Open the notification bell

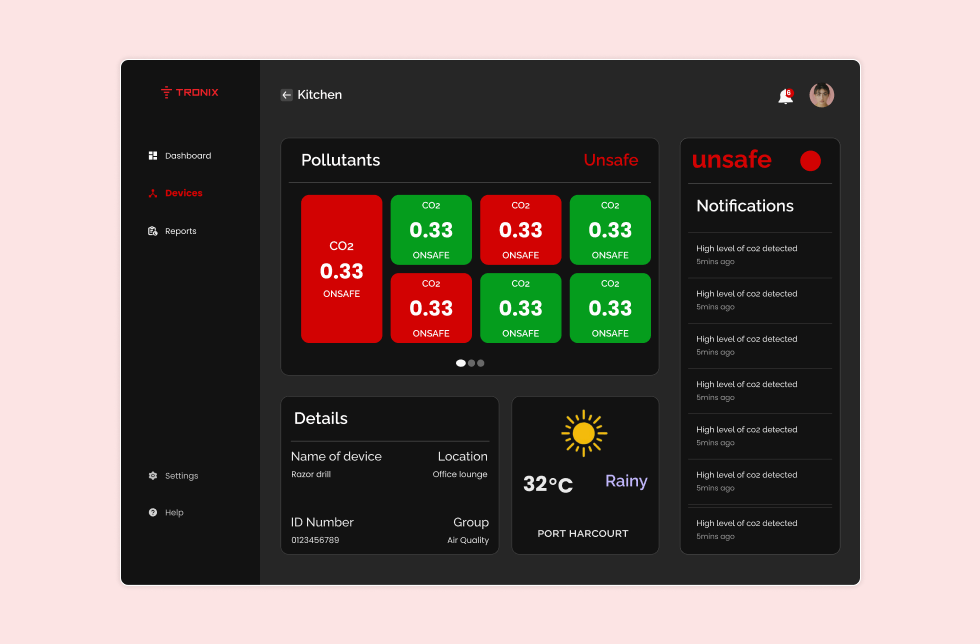(x=785, y=96)
